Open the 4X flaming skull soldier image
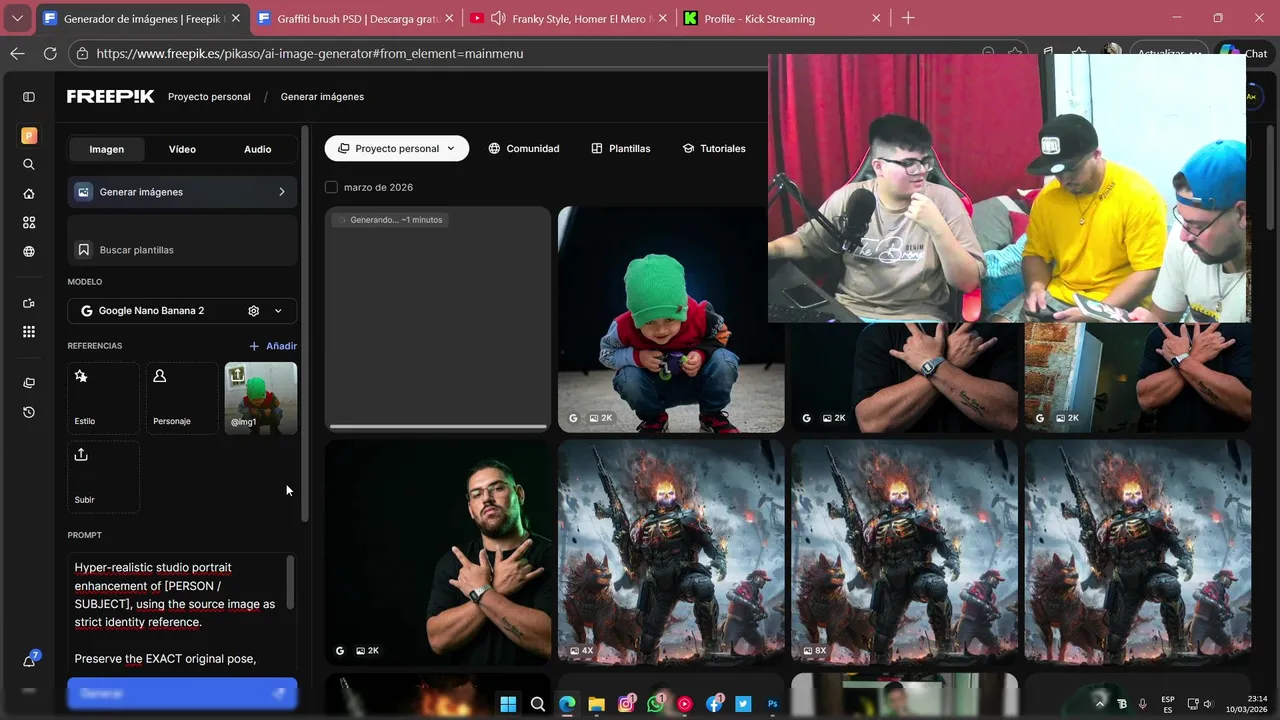Screen dimensions: 1280x720 click(x=671, y=553)
